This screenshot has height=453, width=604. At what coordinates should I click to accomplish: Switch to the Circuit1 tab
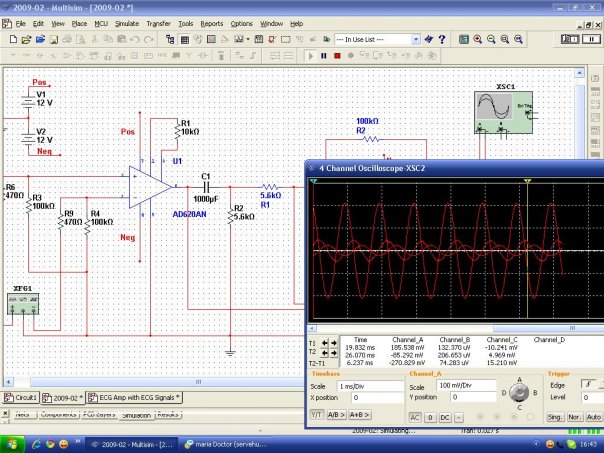pyautogui.click(x=21, y=398)
